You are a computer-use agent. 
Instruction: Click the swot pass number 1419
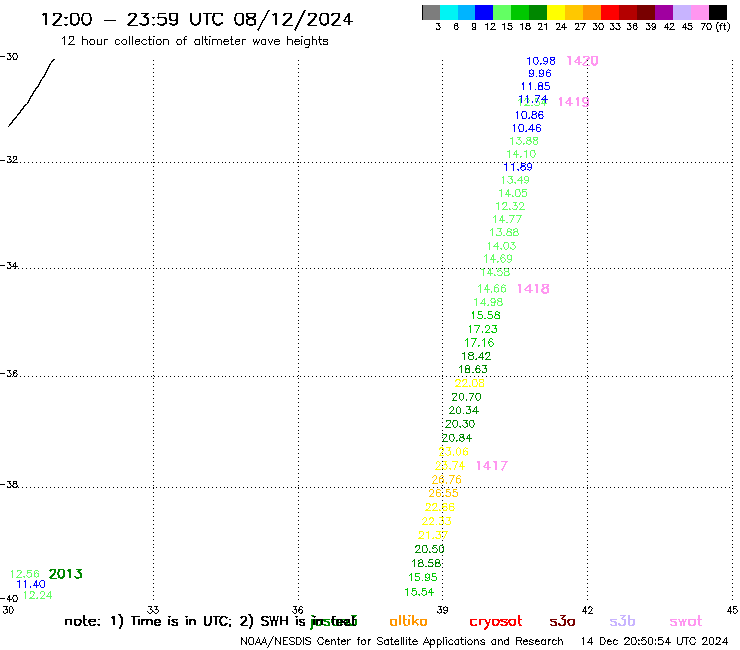(573, 102)
